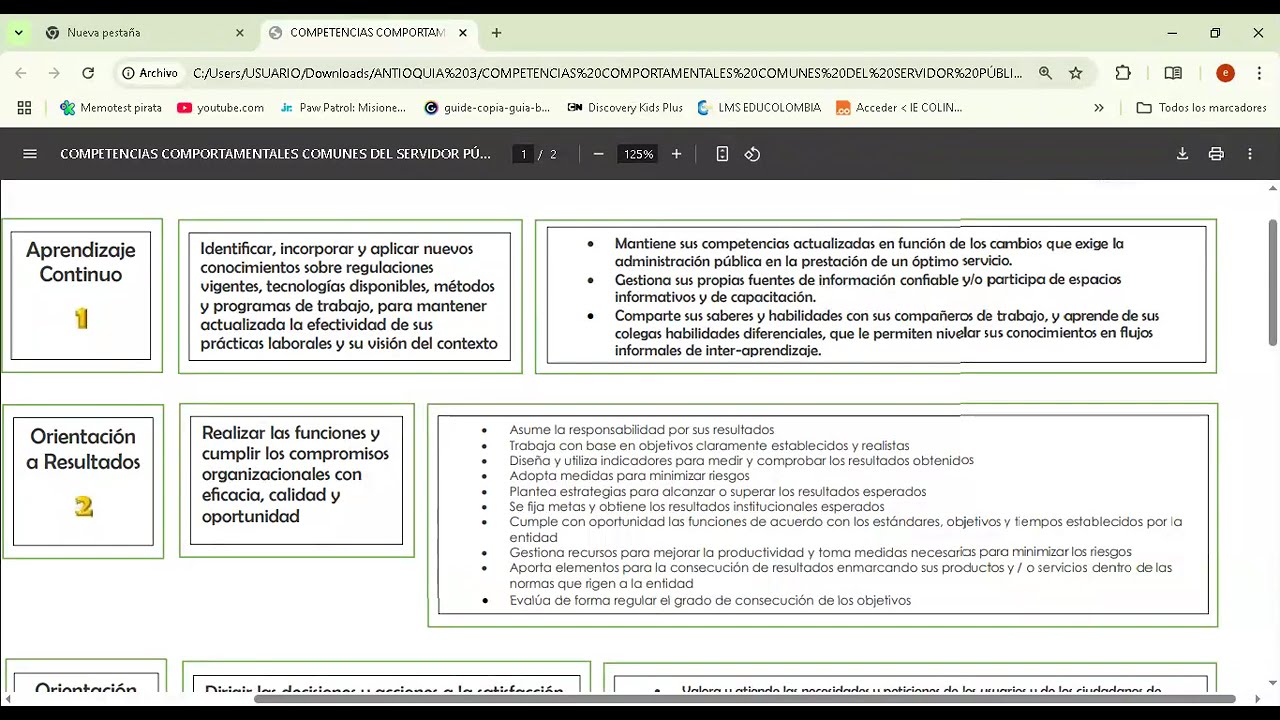
Task: Open the apps grid shortcut
Action: [24, 107]
